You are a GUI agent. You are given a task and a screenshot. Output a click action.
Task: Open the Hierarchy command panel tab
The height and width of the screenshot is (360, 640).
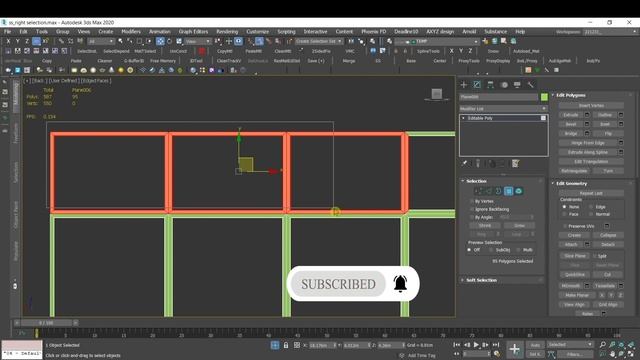(x=490, y=84)
